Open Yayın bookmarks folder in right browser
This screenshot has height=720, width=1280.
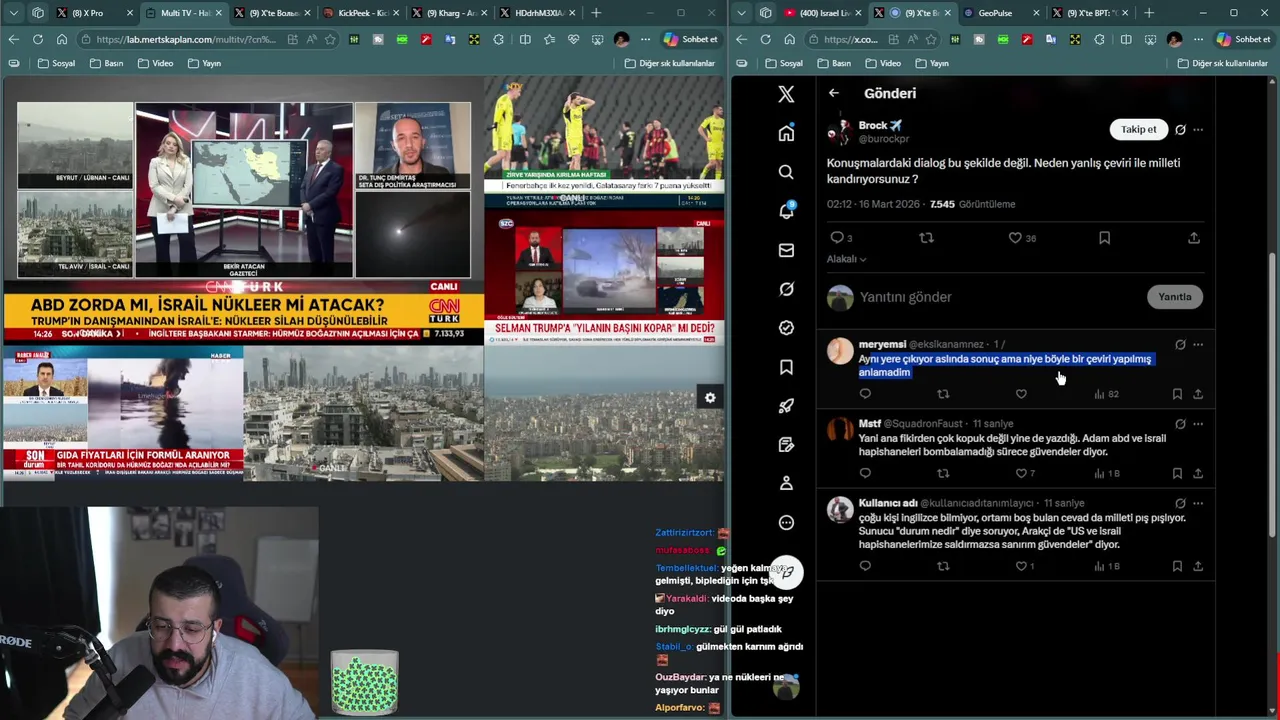pyautogui.click(x=931, y=63)
